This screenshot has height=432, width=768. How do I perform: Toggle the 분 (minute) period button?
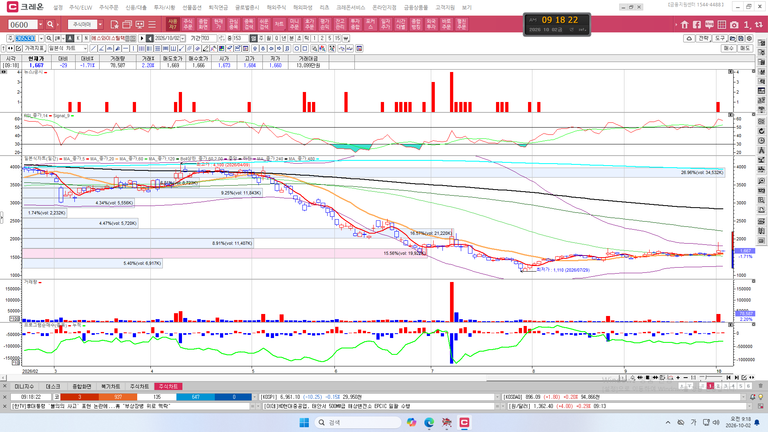pyautogui.click(x=291, y=38)
